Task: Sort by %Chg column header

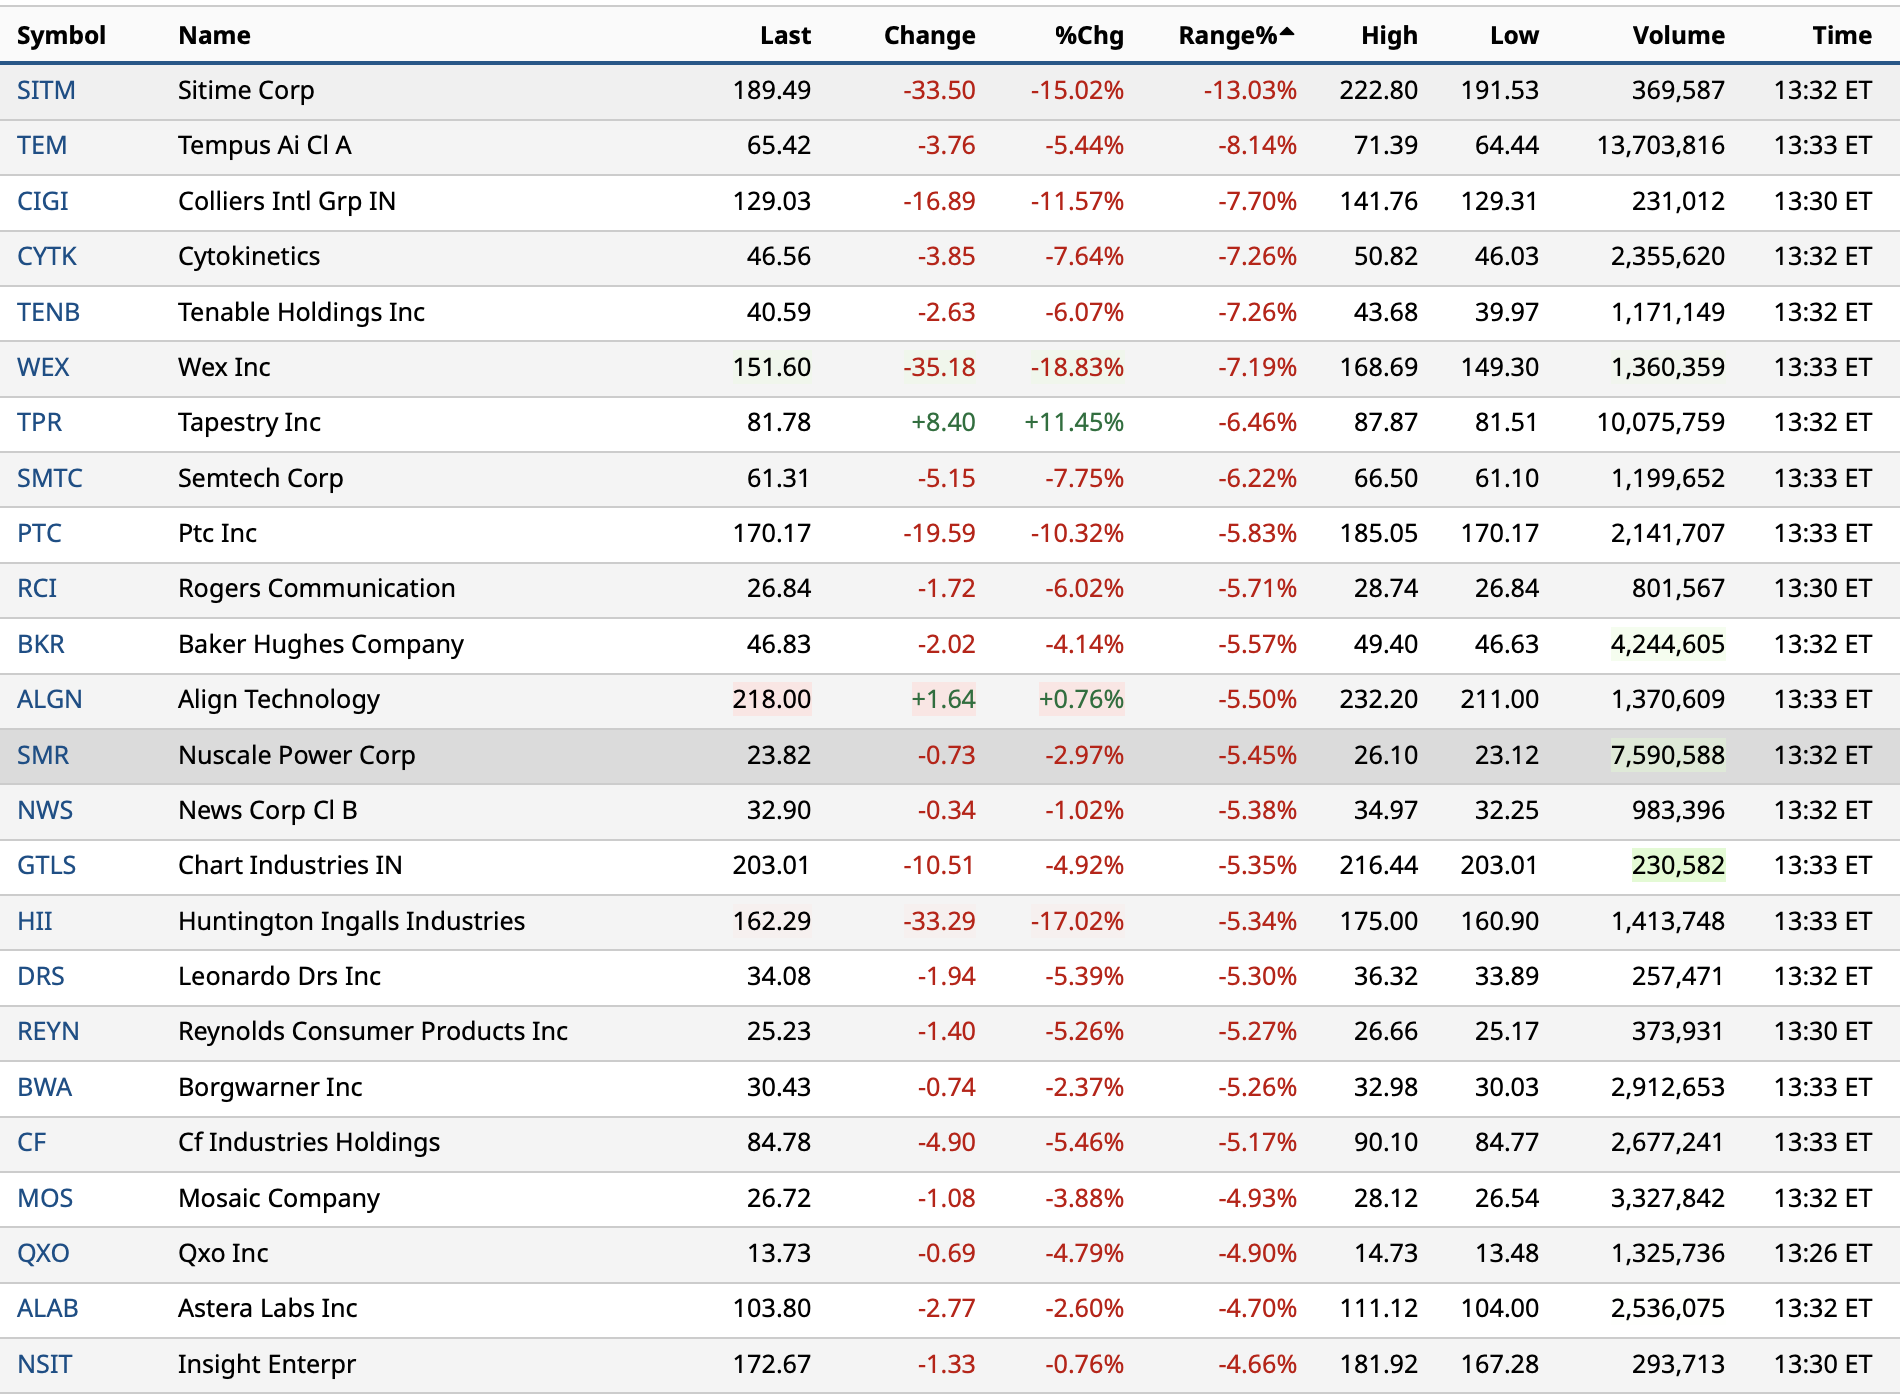Action: coord(1088,36)
